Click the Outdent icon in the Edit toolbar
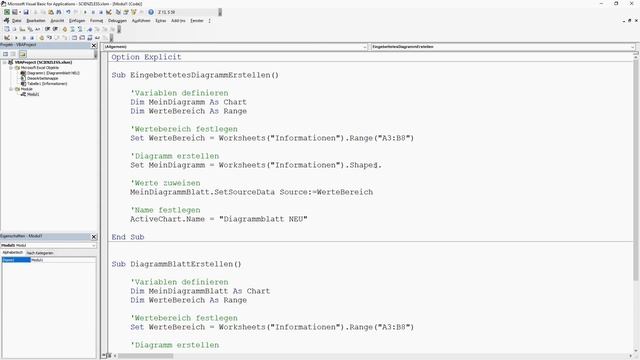The width and height of the screenshot is (640, 360). [55, 29]
